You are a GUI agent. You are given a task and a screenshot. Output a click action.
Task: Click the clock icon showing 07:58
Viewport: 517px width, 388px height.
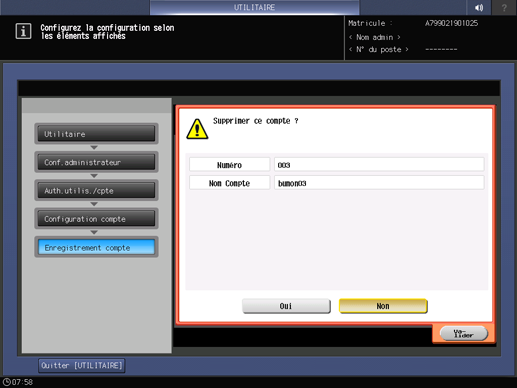(7, 382)
